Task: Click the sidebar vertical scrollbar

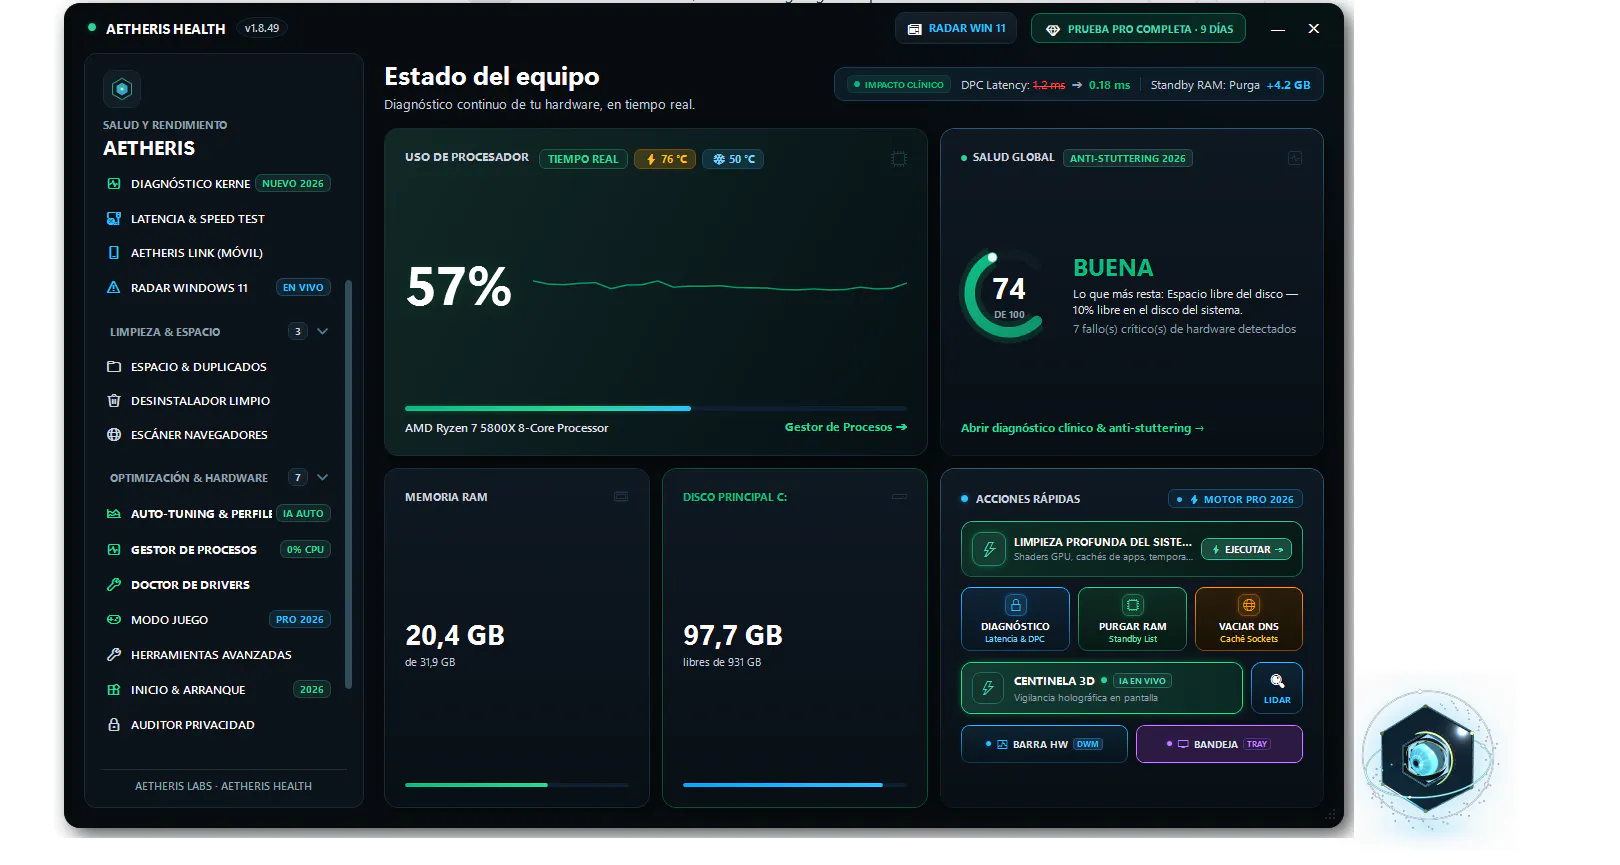Action: (x=348, y=485)
